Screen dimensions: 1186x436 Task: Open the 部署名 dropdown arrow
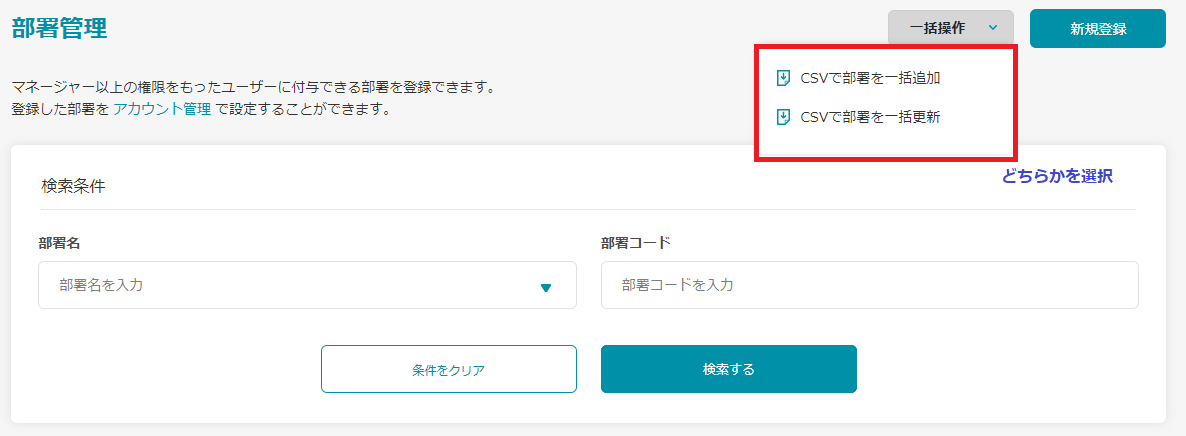pos(546,287)
